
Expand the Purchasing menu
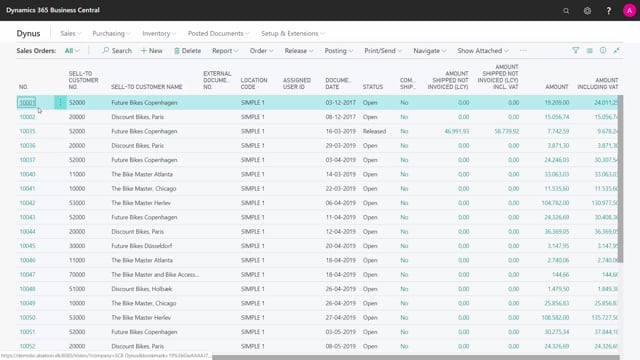111,33
